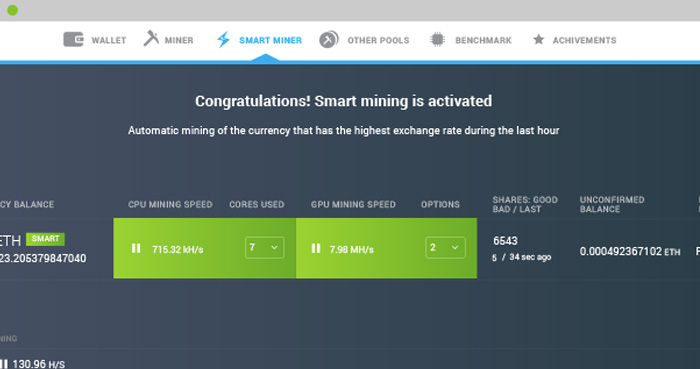Open the Achivements tab
Viewport: 700px width, 369px height.
pyautogui.click(x=575, y=40)
